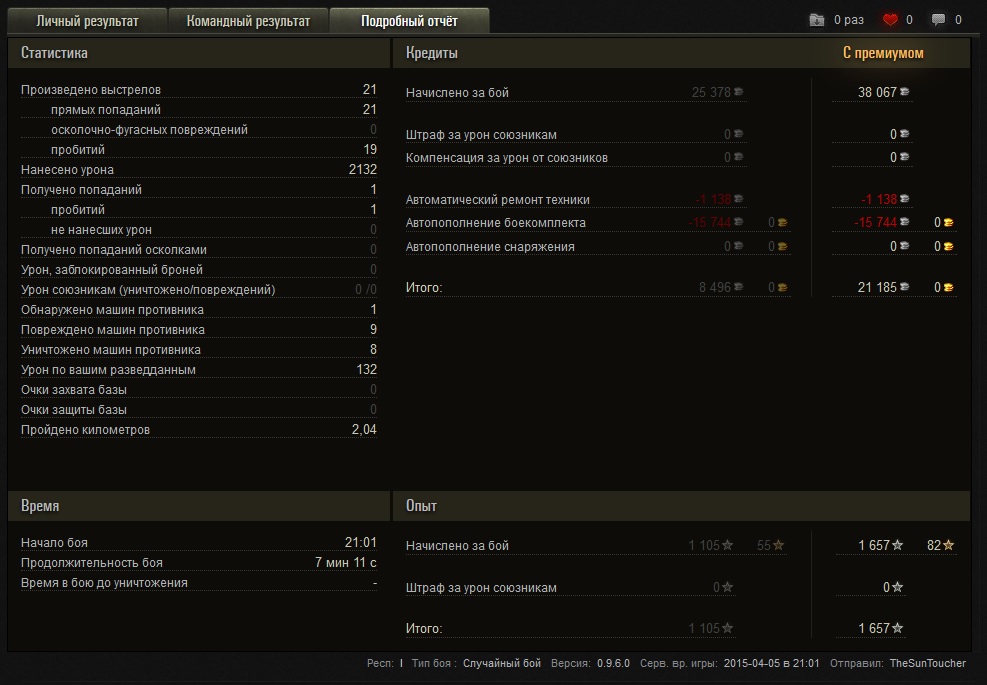Click gold icon in premium Итого row

949,288
